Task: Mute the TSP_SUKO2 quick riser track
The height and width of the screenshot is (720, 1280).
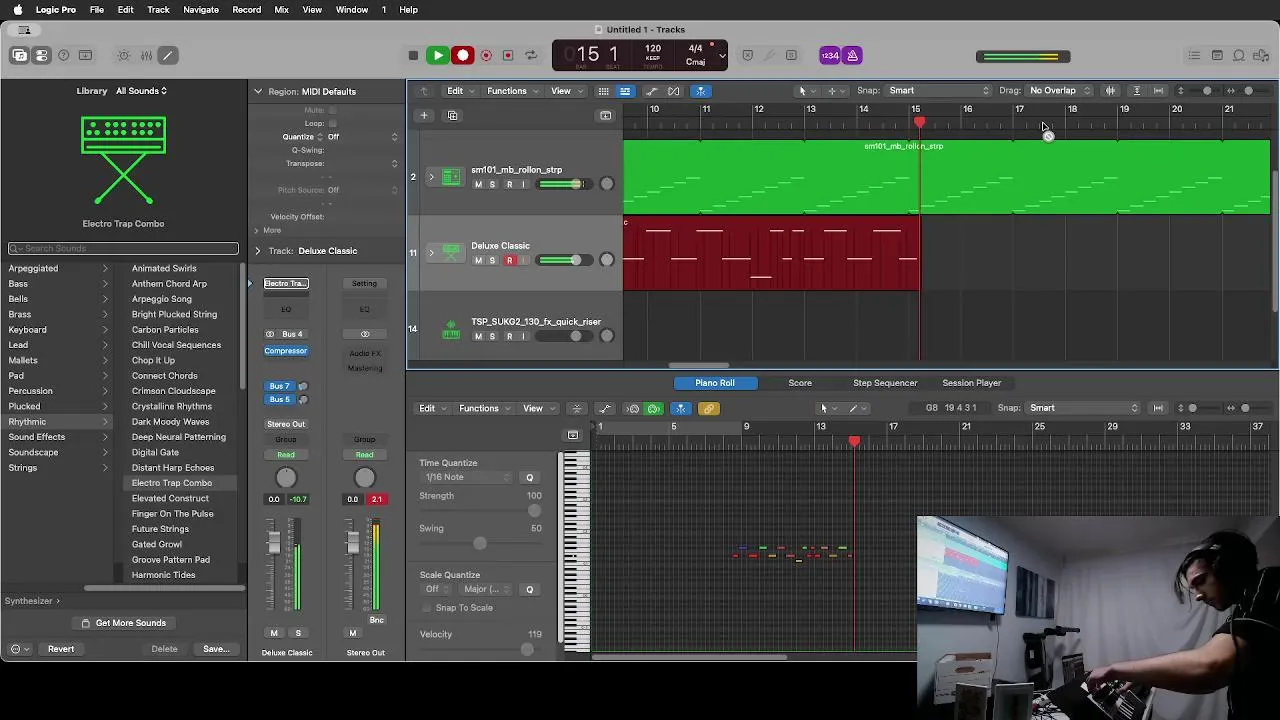Action: click(478, 336)
